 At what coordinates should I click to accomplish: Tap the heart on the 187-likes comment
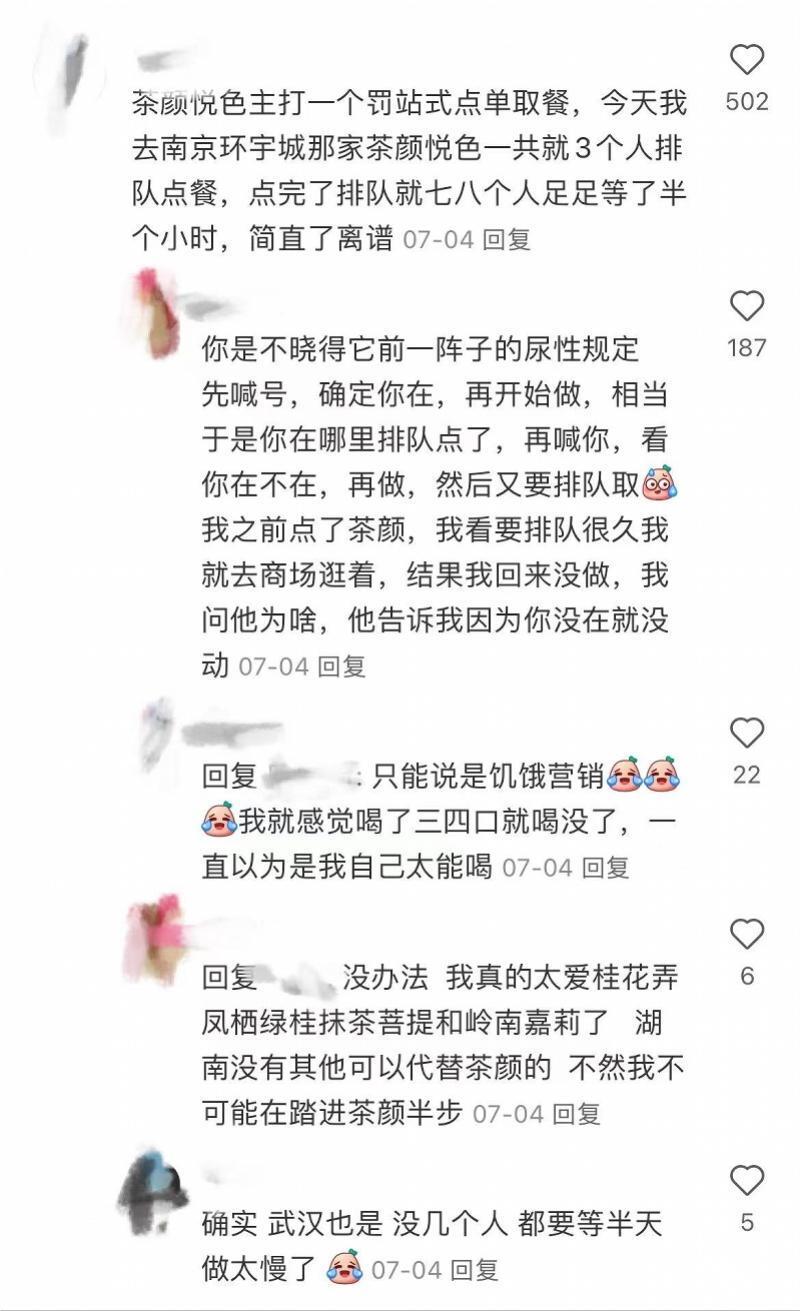(x=747, y=306)
